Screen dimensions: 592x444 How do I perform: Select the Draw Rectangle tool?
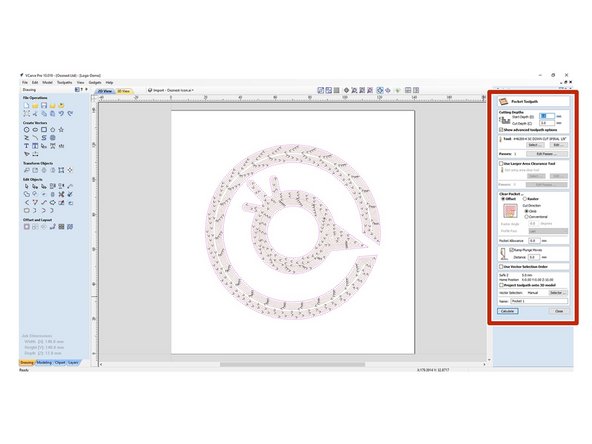[44, 130]
